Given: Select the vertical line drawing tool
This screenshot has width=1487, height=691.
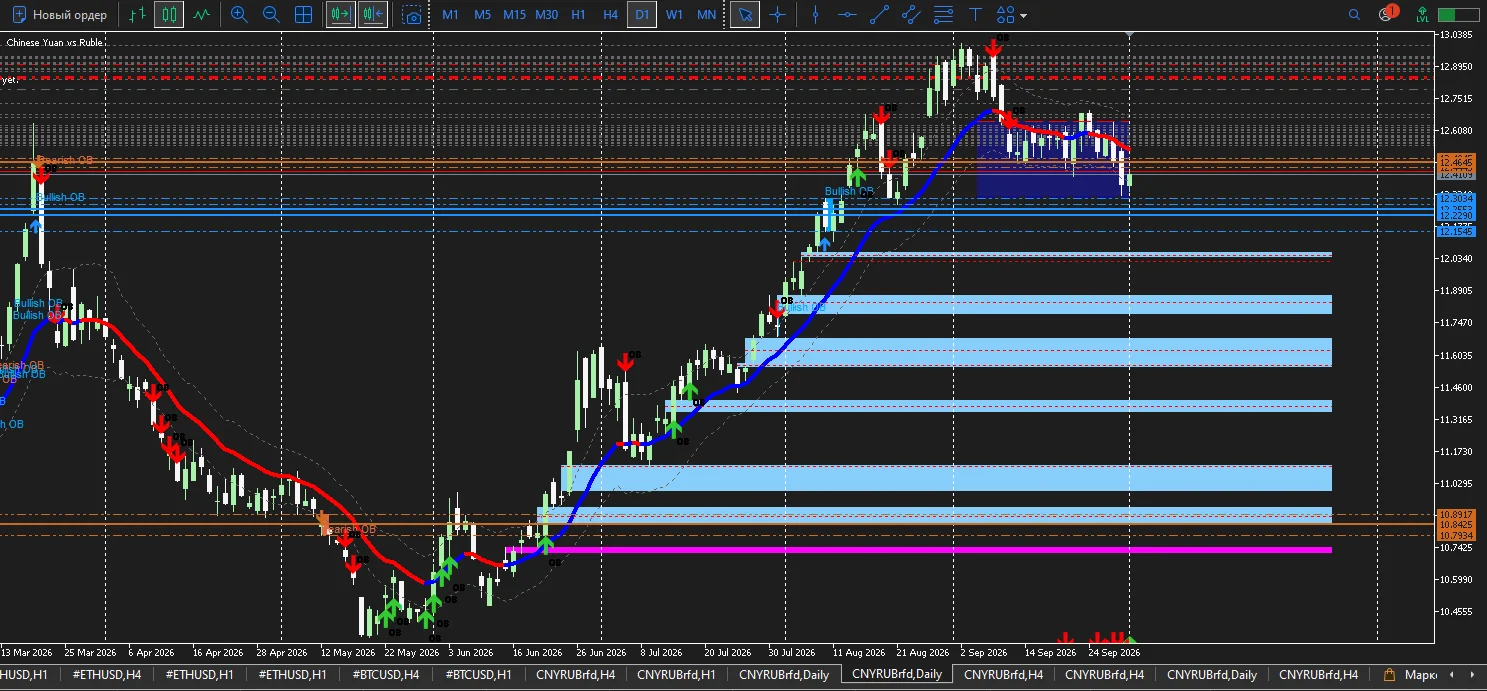Looking at the screenshot, I should 816,15.
